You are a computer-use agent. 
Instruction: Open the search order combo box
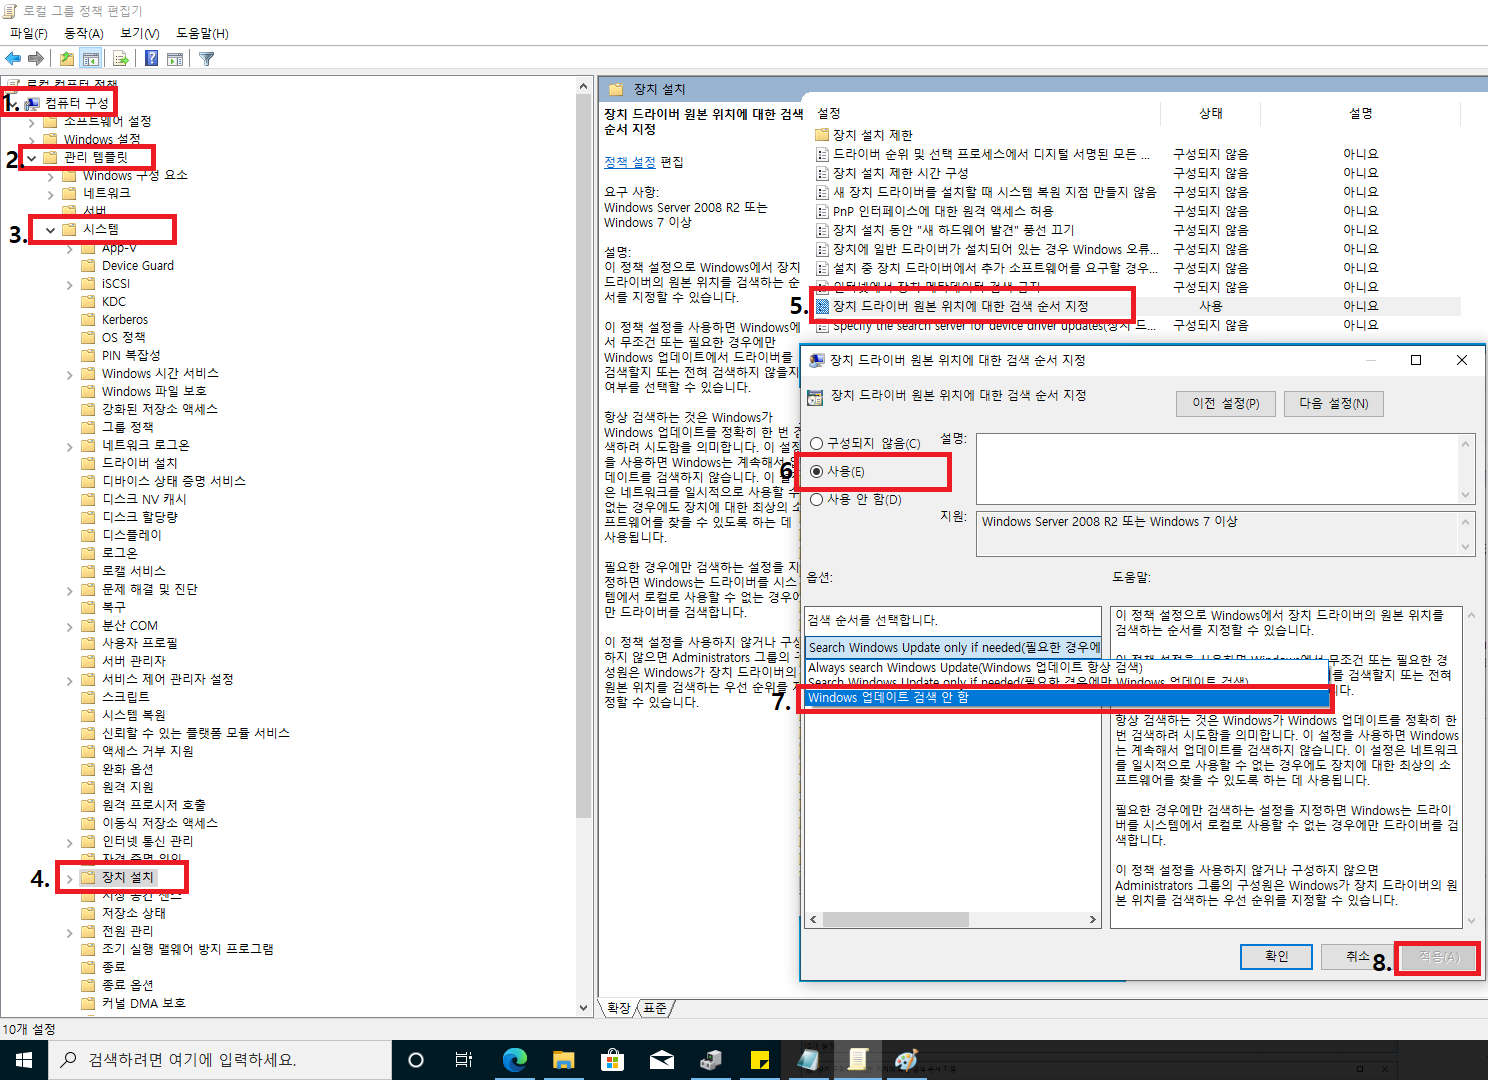(x=953, y=647)
